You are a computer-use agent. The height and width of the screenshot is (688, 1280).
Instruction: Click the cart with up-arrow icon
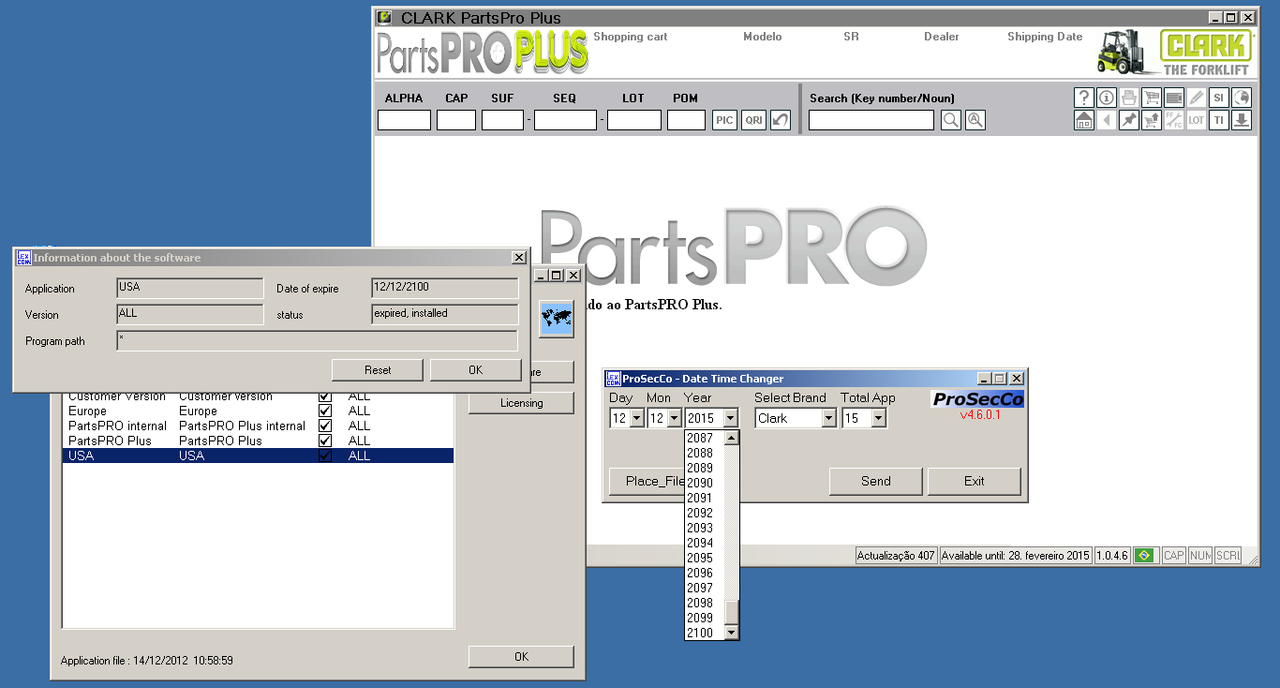click(x=1151, y=121)
